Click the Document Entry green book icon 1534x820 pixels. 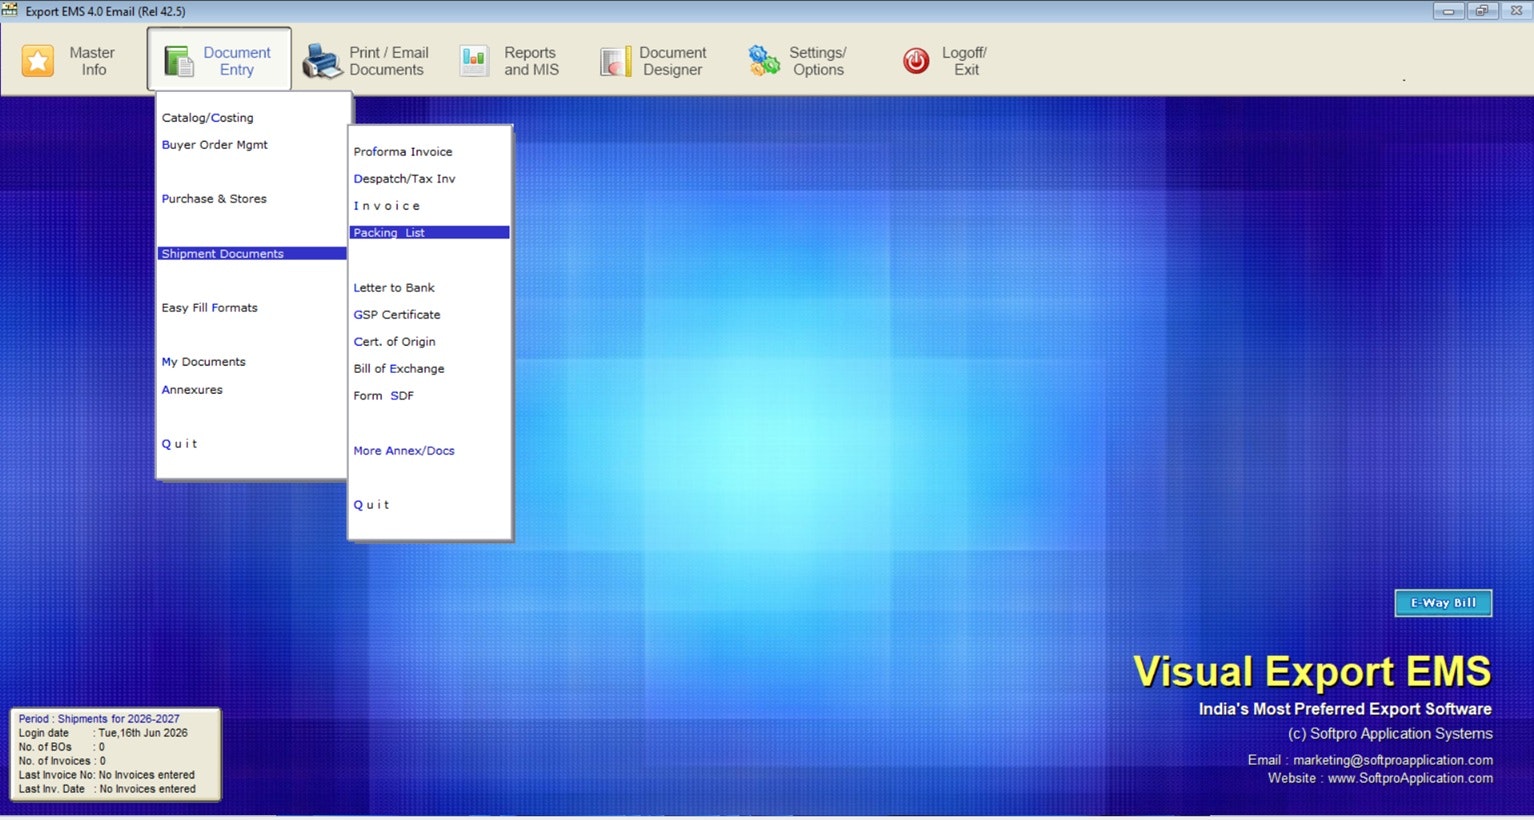click(x=179, y=61)
